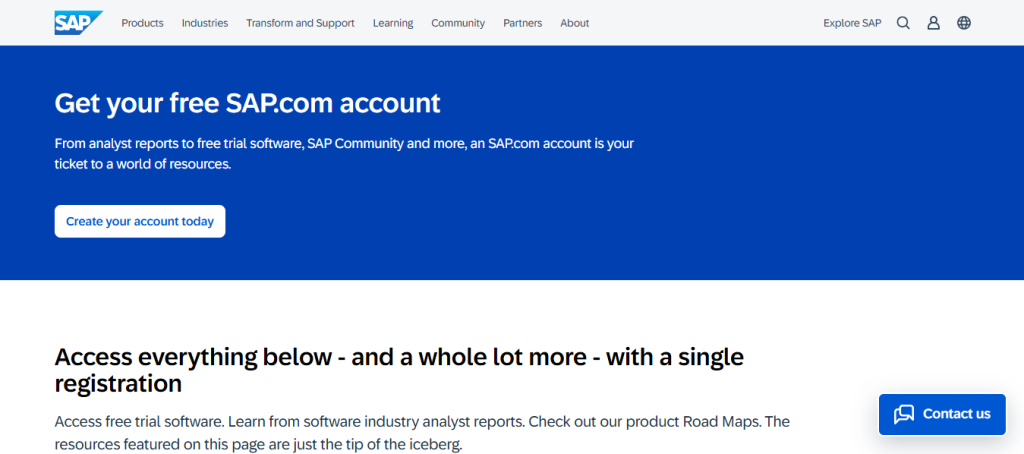Open the Learning menu

393,23
